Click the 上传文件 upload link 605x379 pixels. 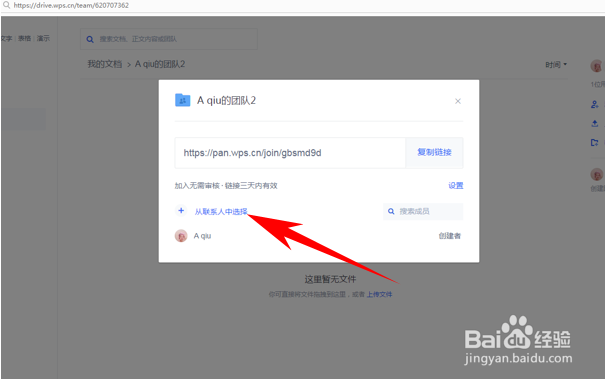[x=379, y=294]
